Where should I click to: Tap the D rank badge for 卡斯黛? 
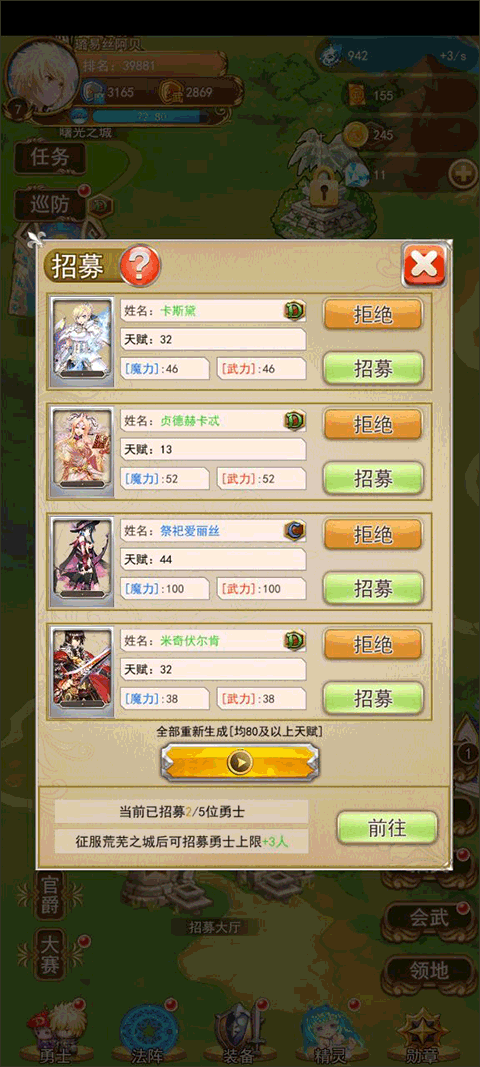pos(294,311)
